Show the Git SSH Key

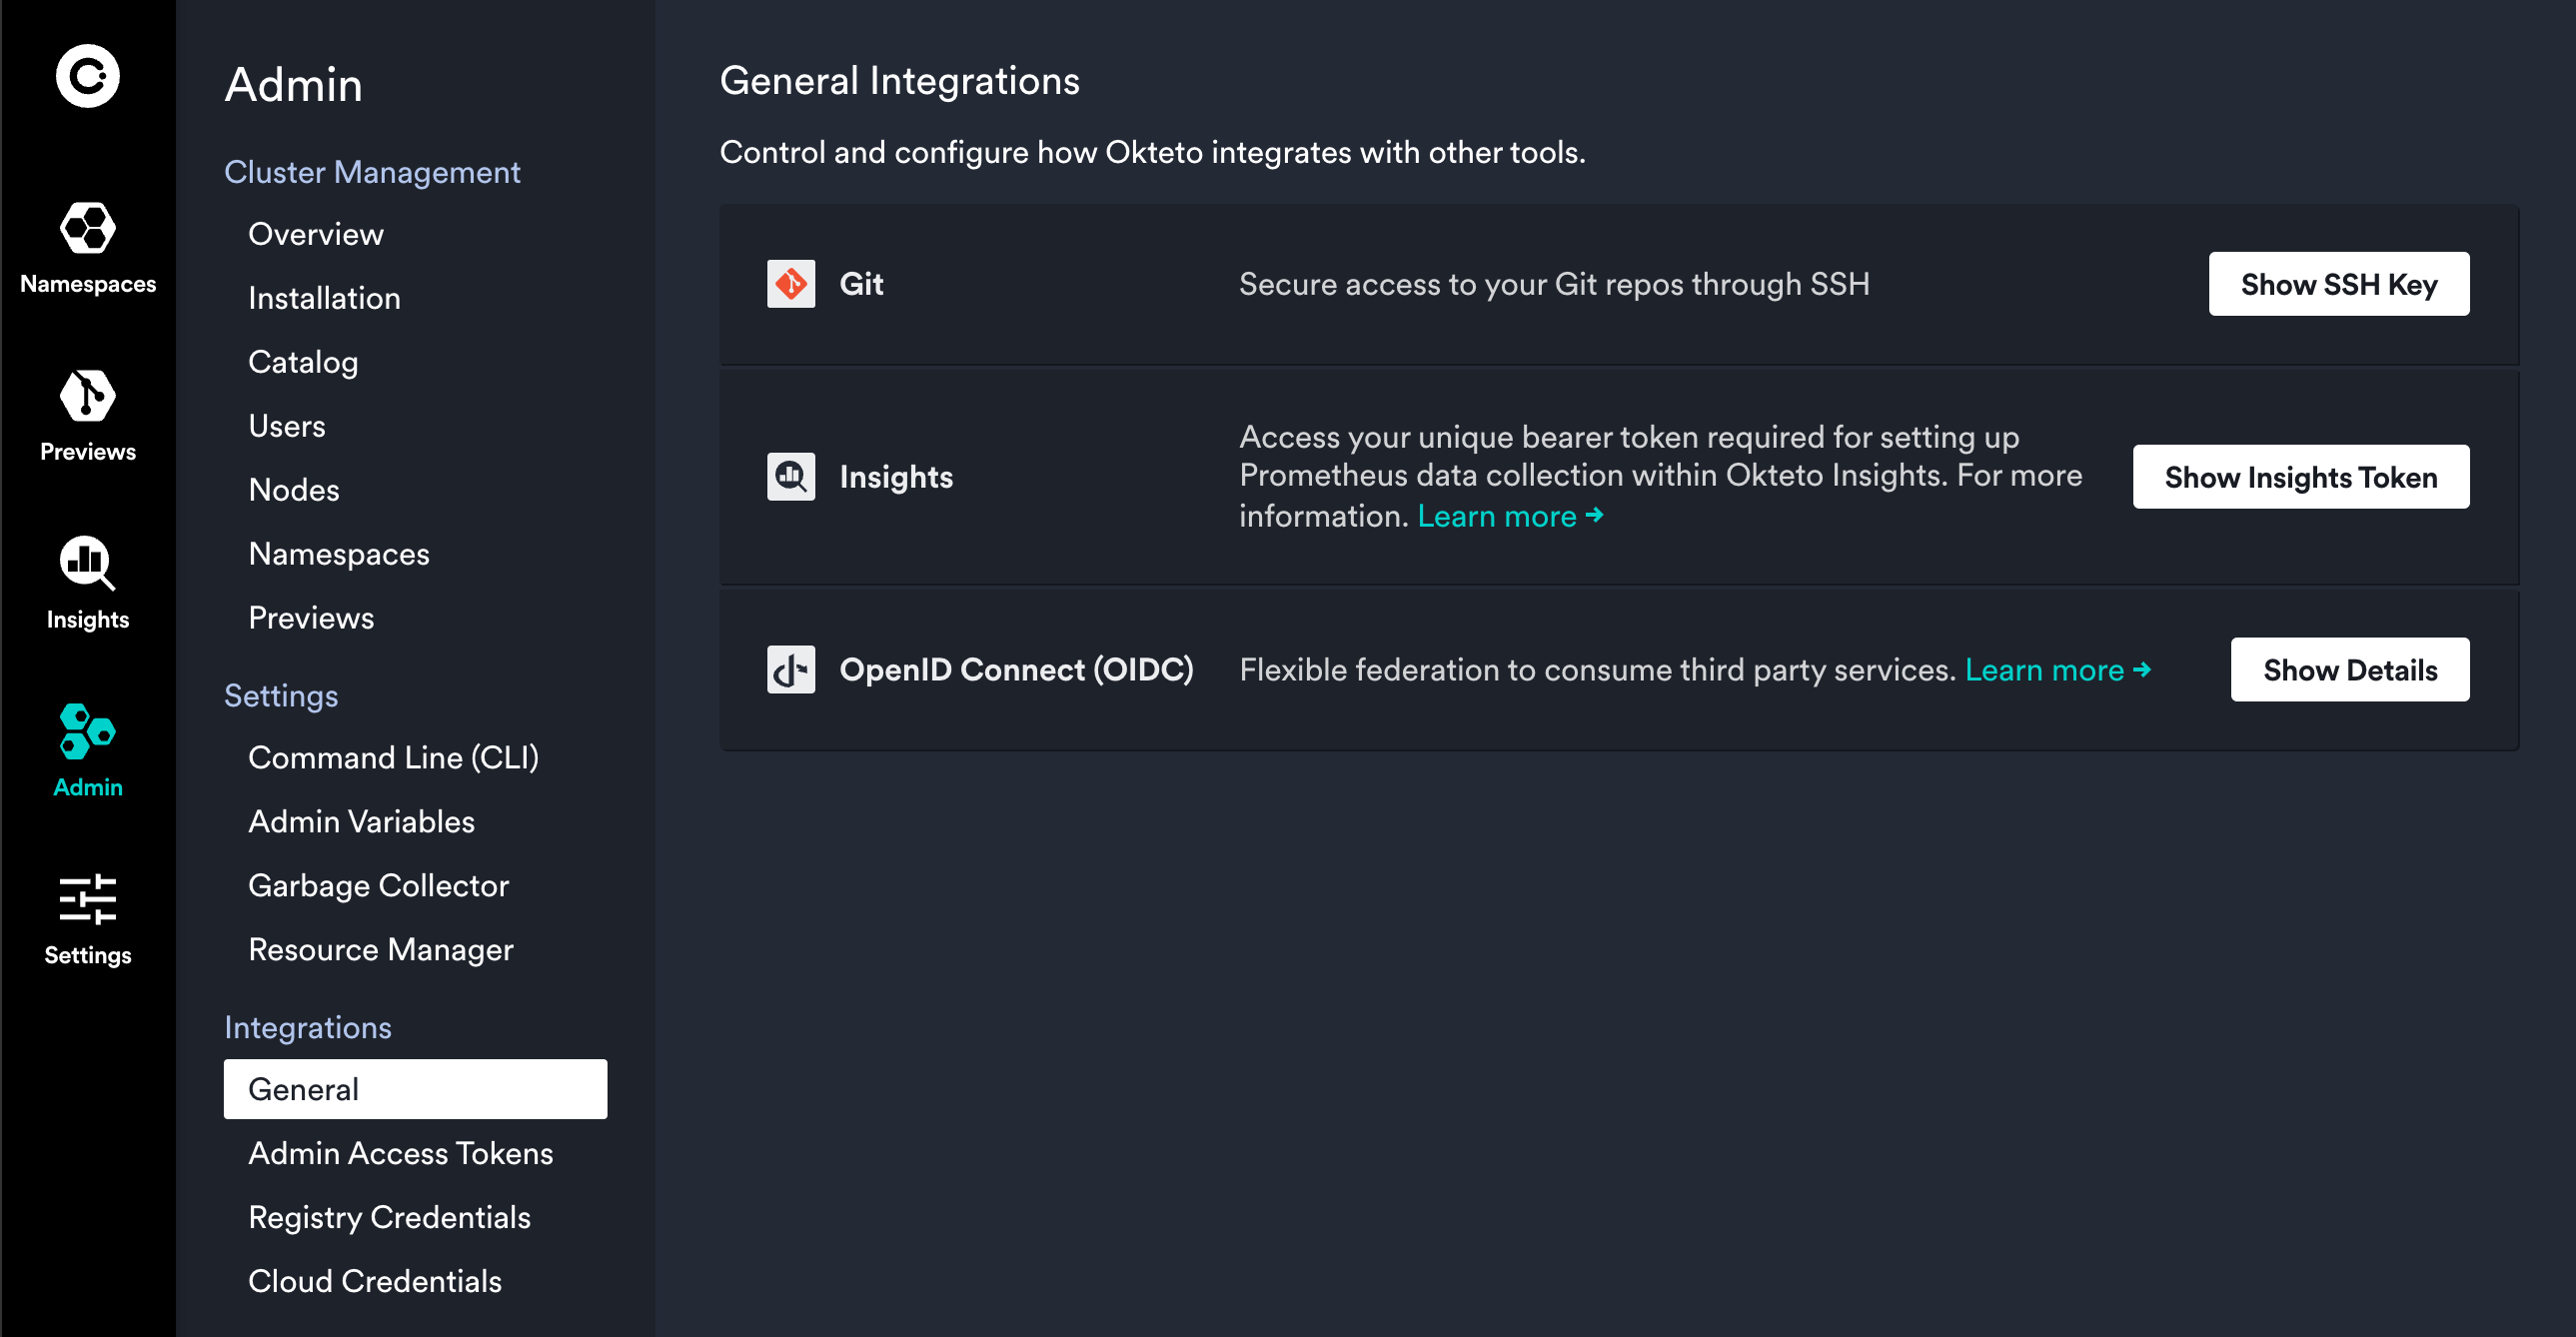coord(2338,284)
